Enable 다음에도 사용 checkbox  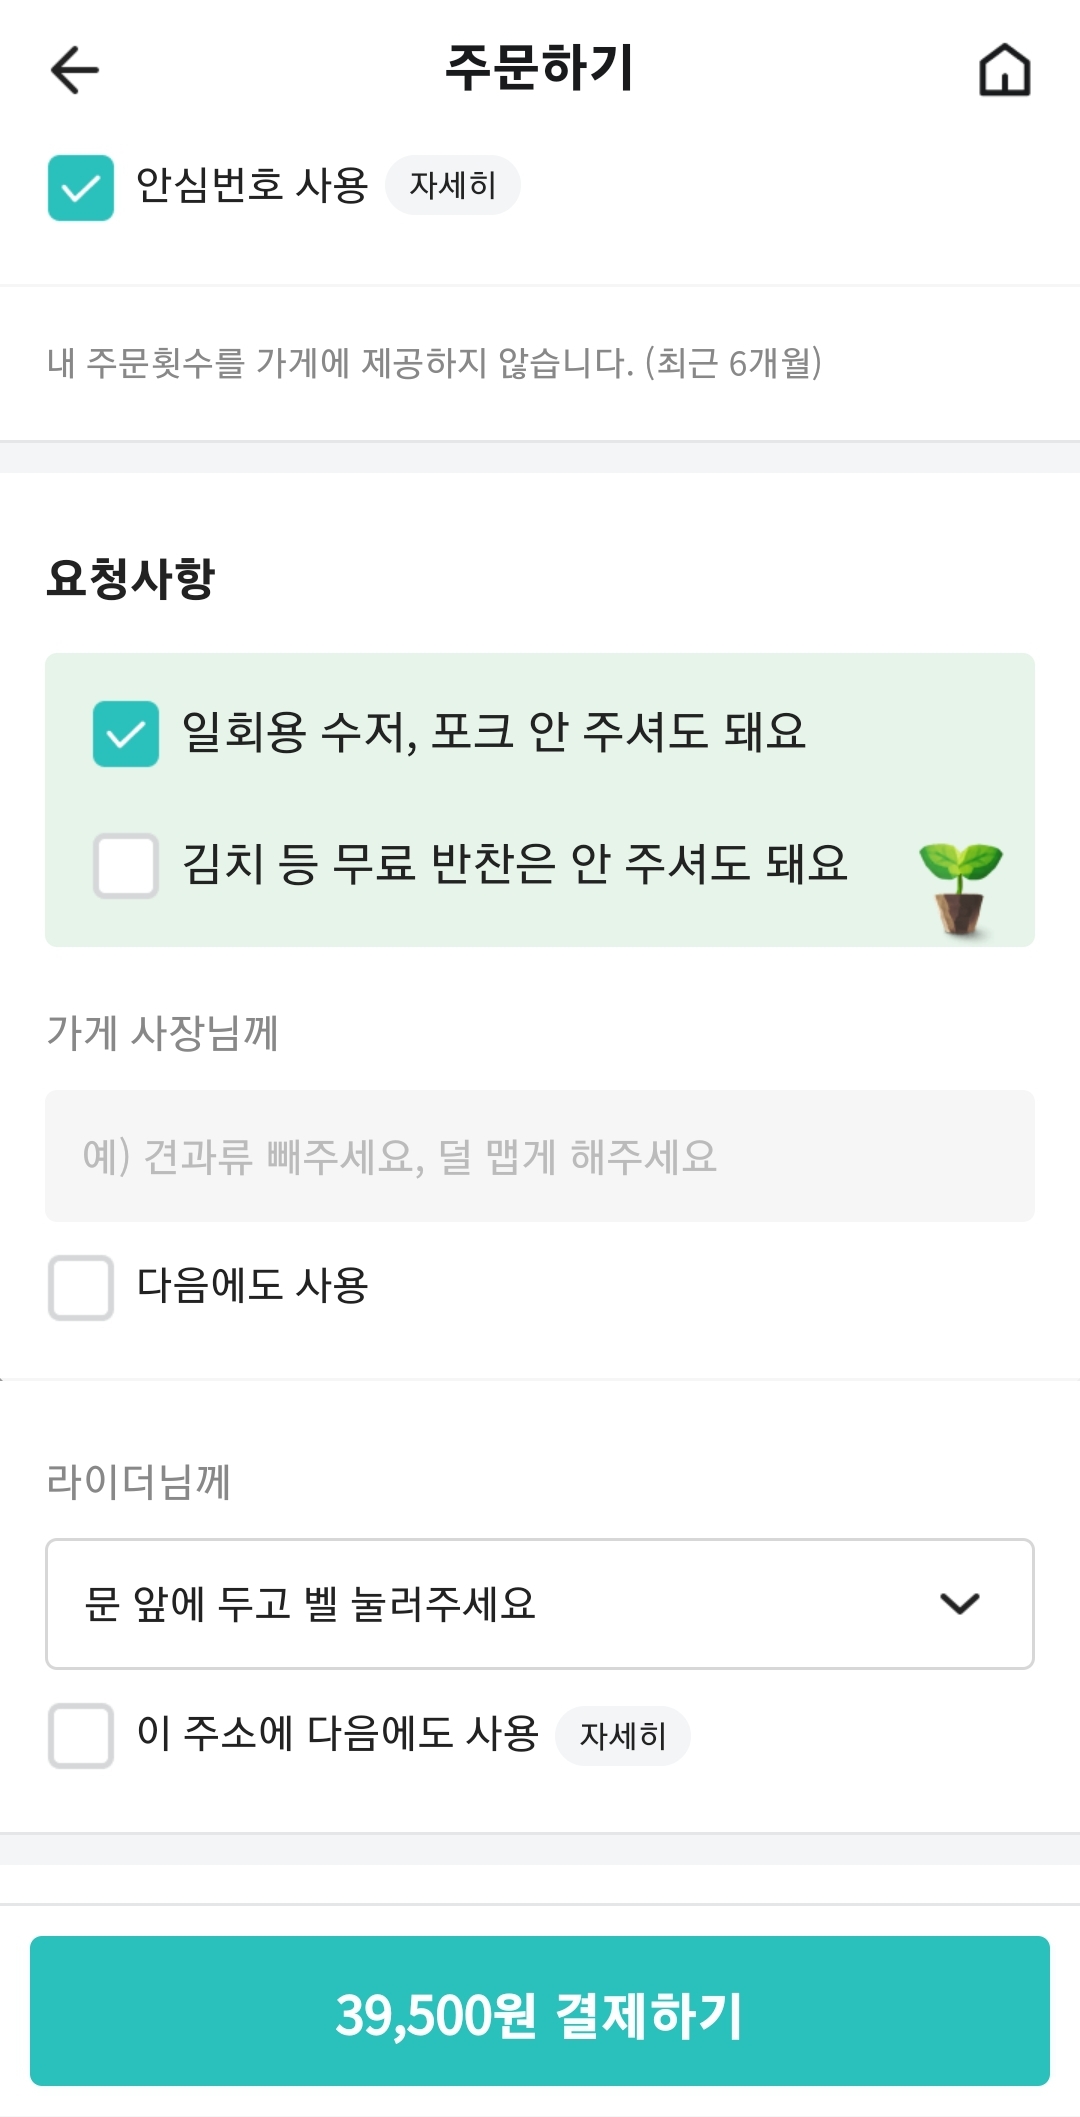pos(81,1287)
